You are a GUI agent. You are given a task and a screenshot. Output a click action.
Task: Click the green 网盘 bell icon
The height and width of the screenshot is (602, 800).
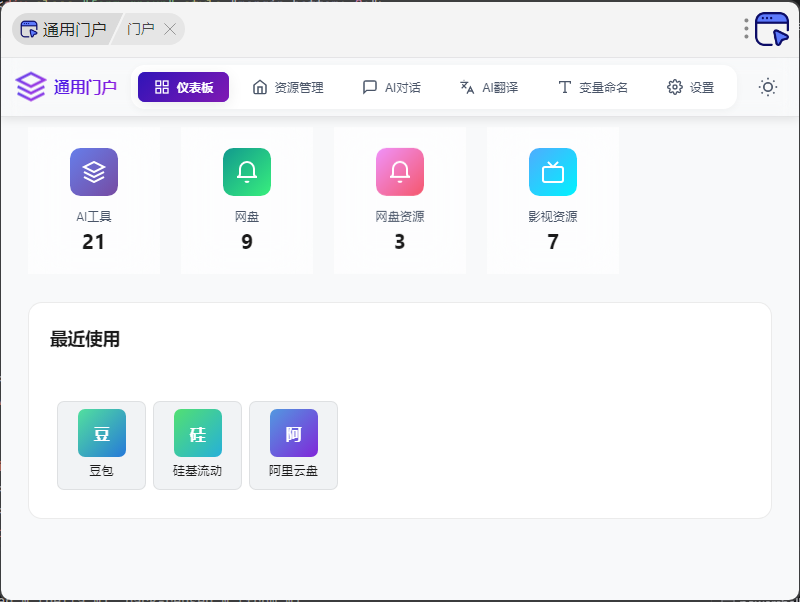[x=247, y=172]
